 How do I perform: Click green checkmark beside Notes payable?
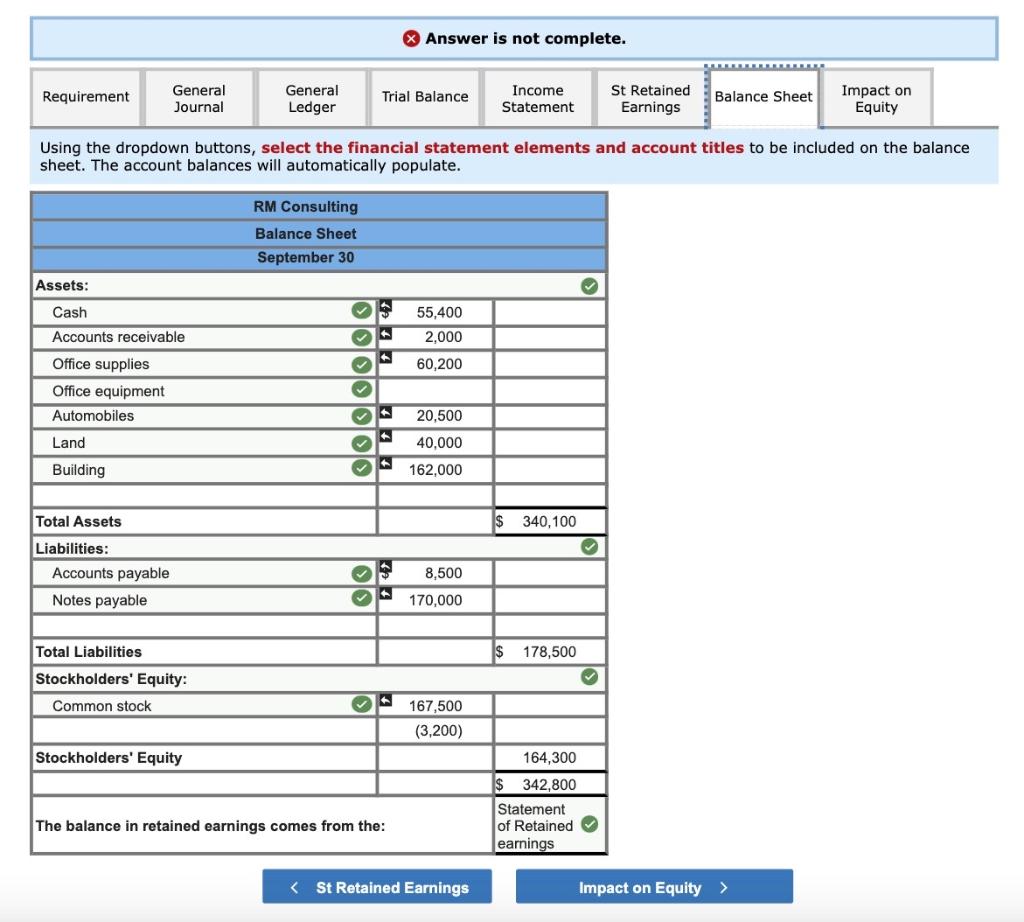pos(361,597)
